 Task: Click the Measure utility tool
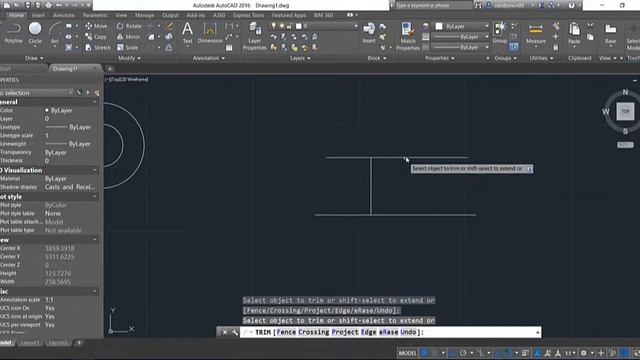536,33
